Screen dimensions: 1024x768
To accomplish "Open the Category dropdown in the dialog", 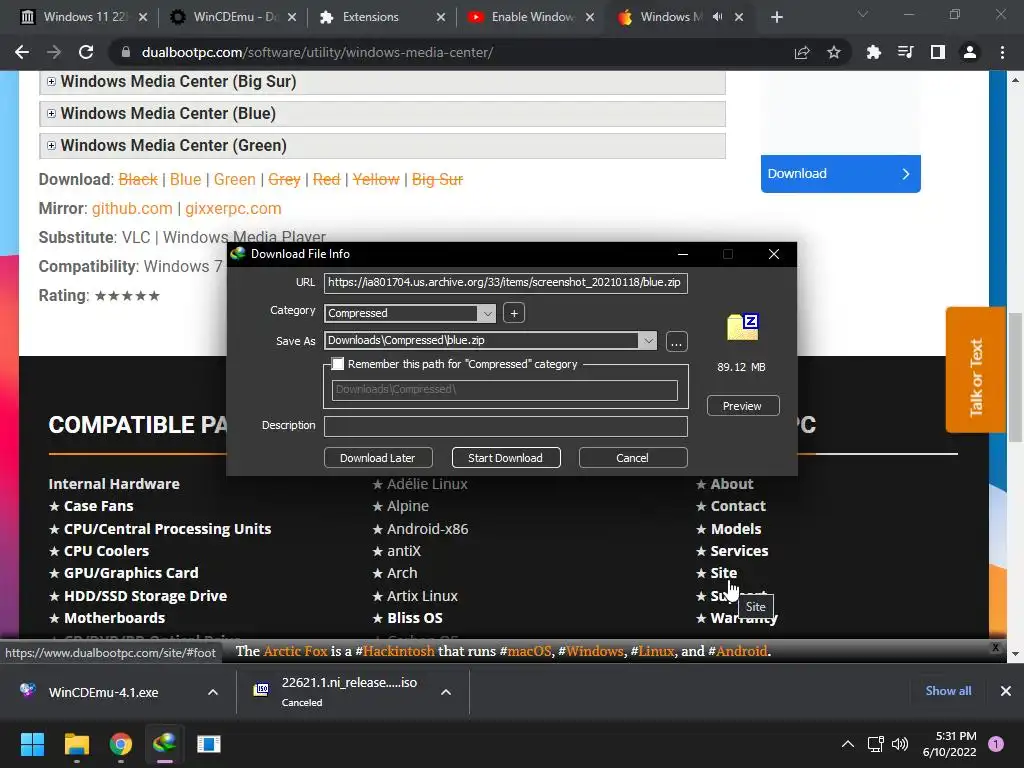I will (487, 313).
